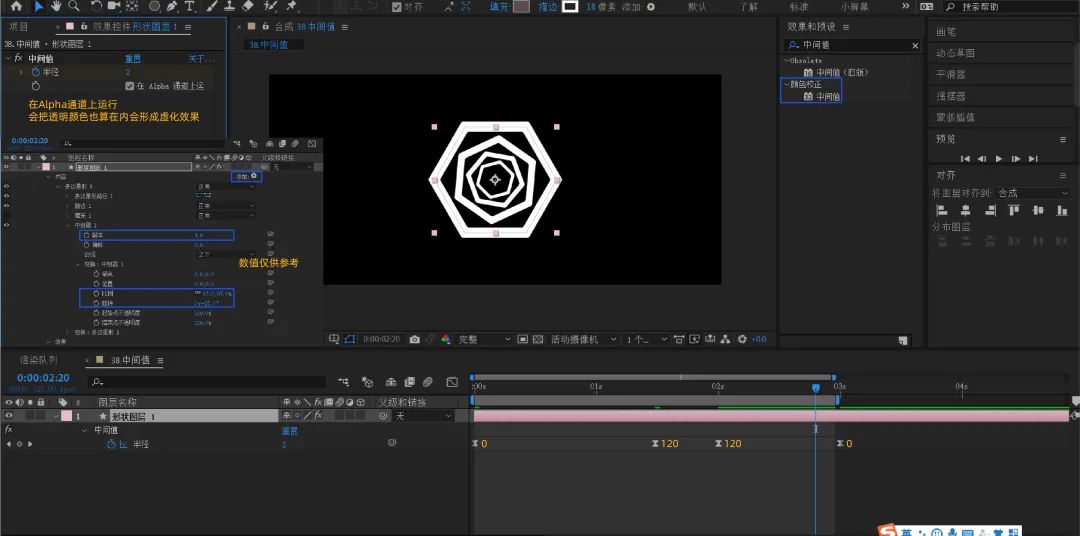
Task: Switch to the 小屏幕 workspace
Action: click(854, 7)
